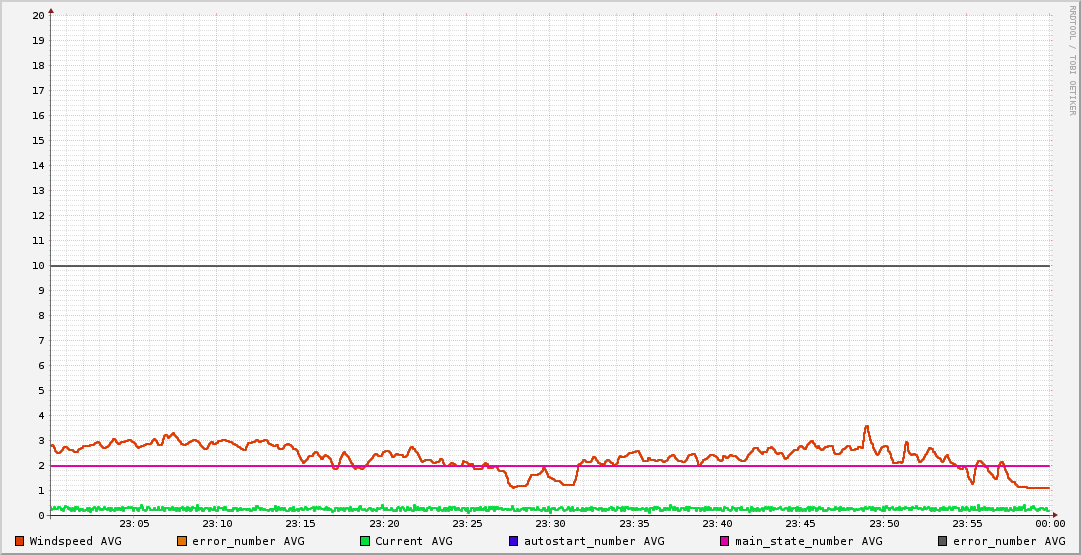Click the 10 value on the y-axis

tap(38, 266)
